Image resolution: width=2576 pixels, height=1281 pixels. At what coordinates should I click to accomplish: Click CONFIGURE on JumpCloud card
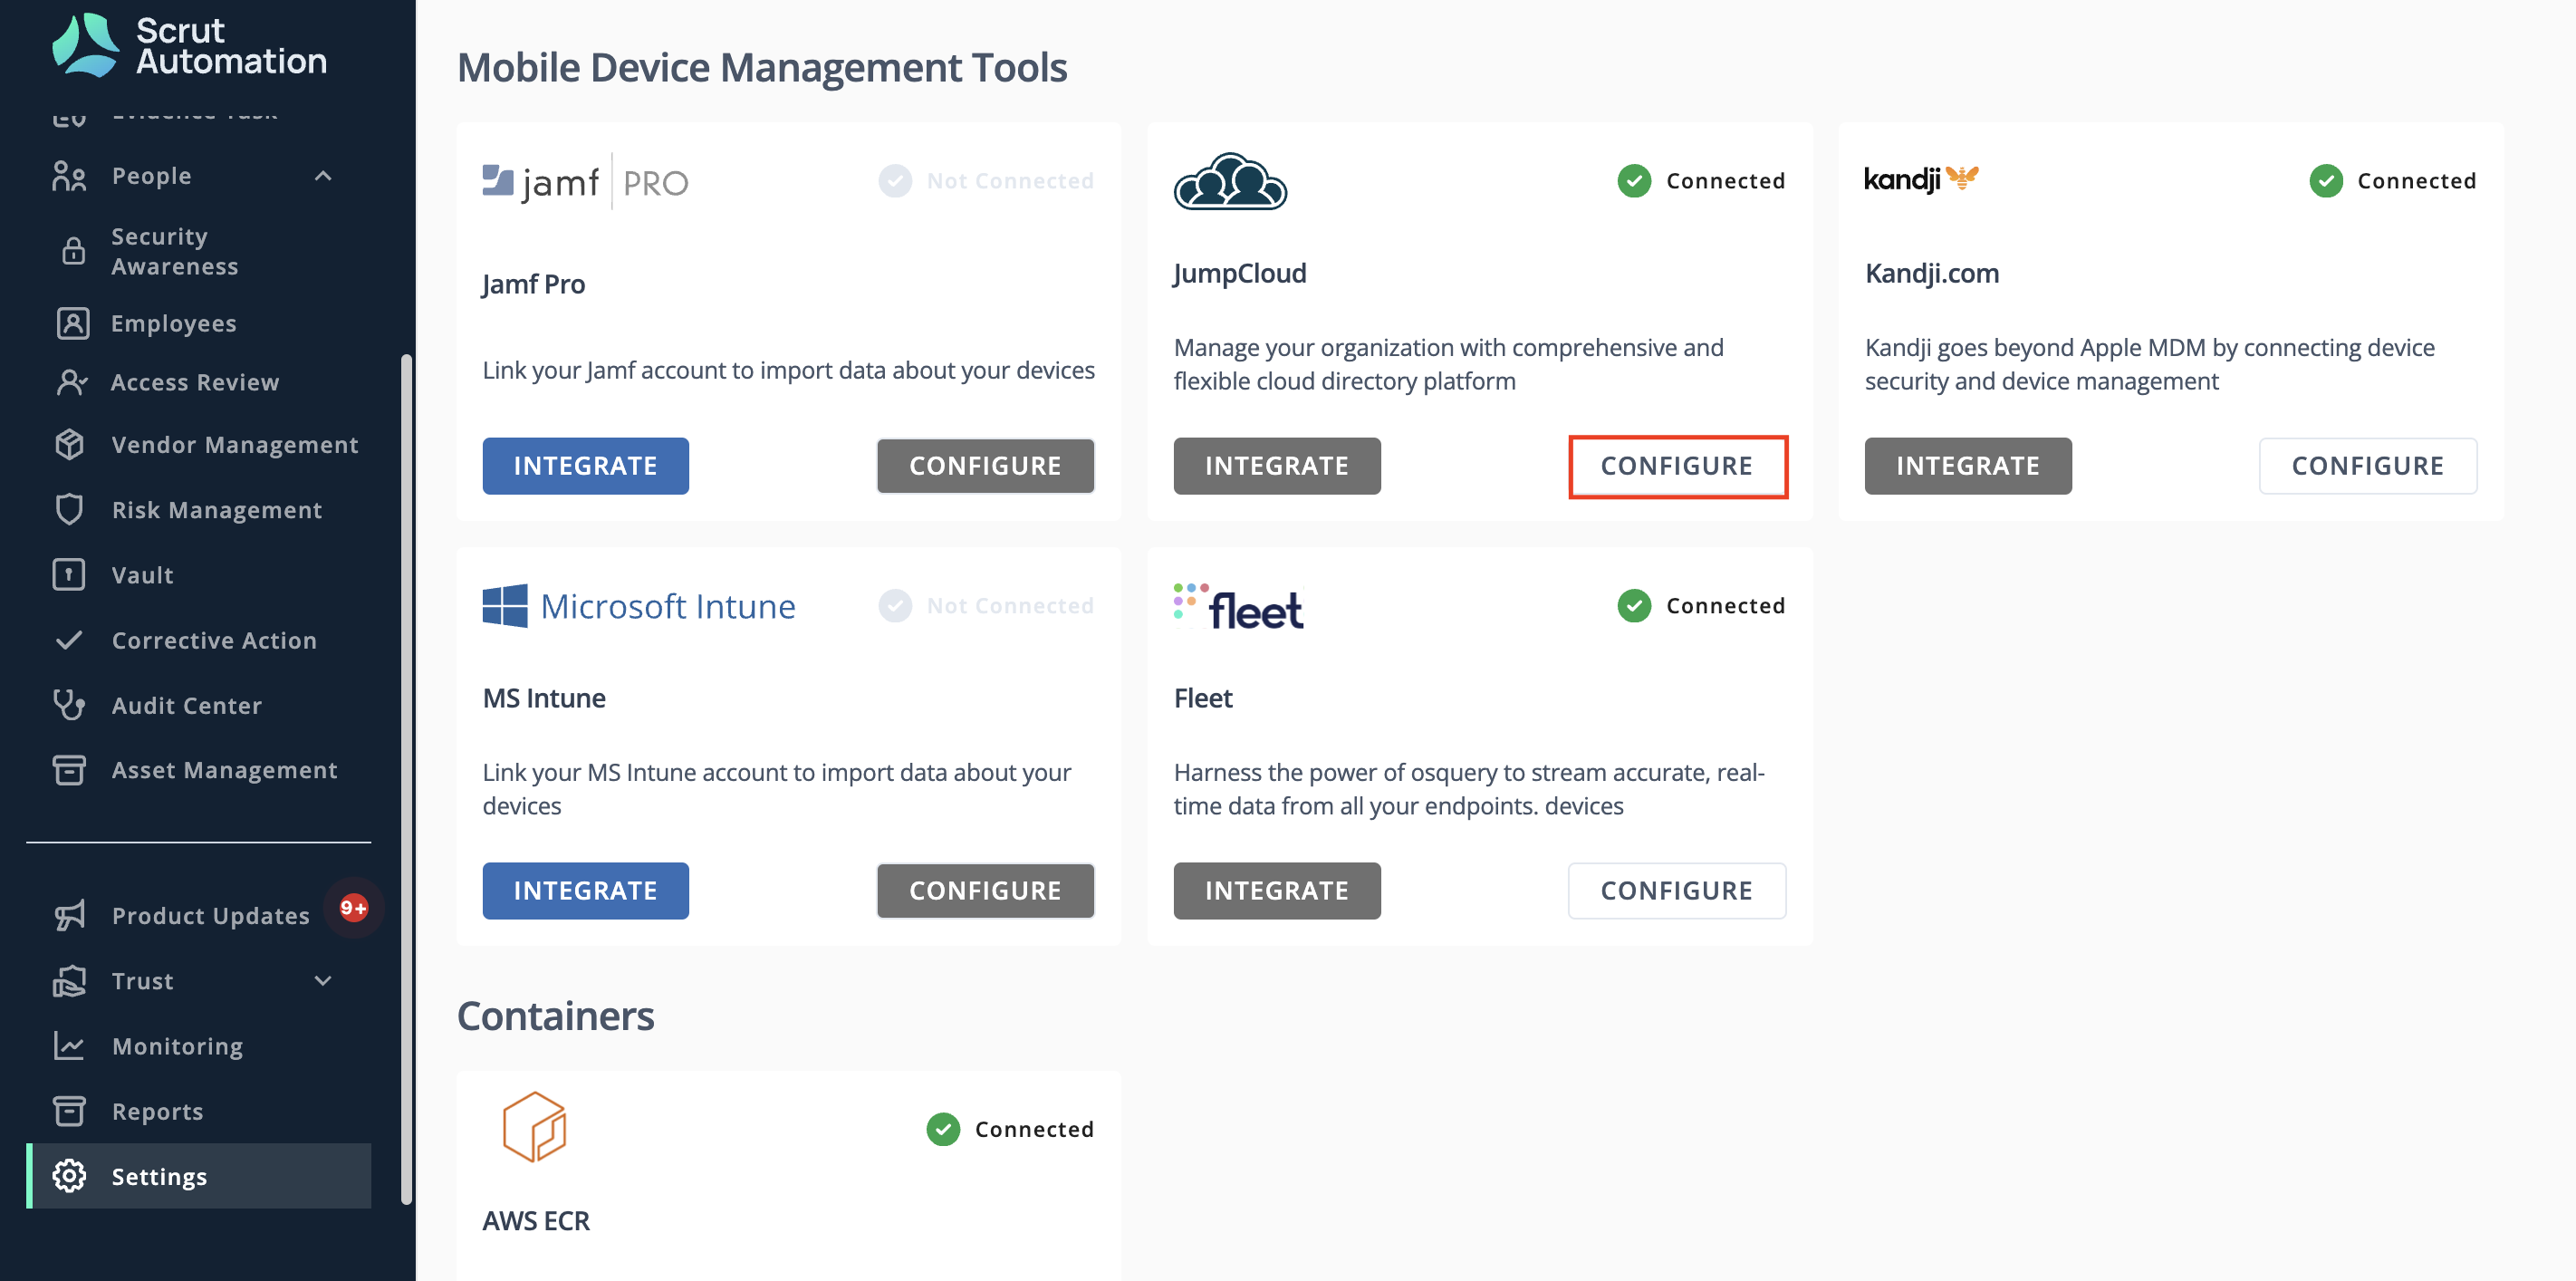pyautogui.click(x=1677, y=466)
